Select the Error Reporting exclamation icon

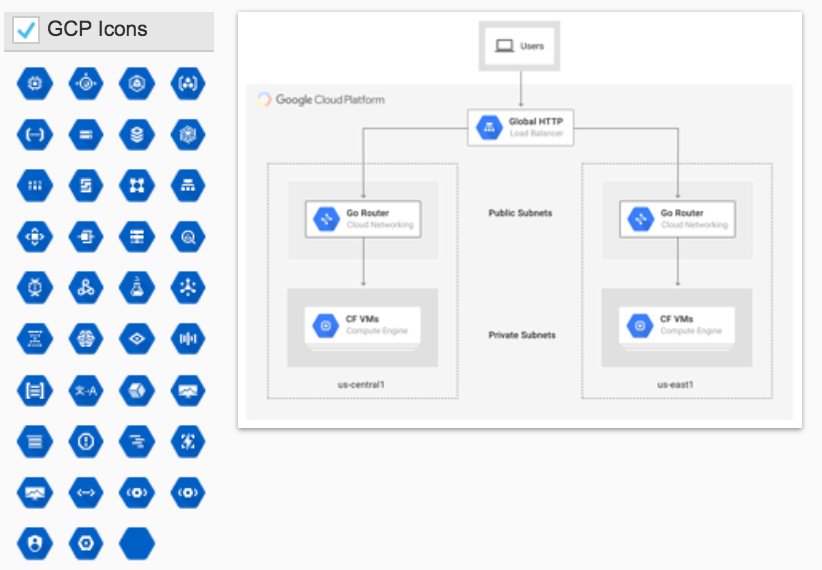(86, 442)
